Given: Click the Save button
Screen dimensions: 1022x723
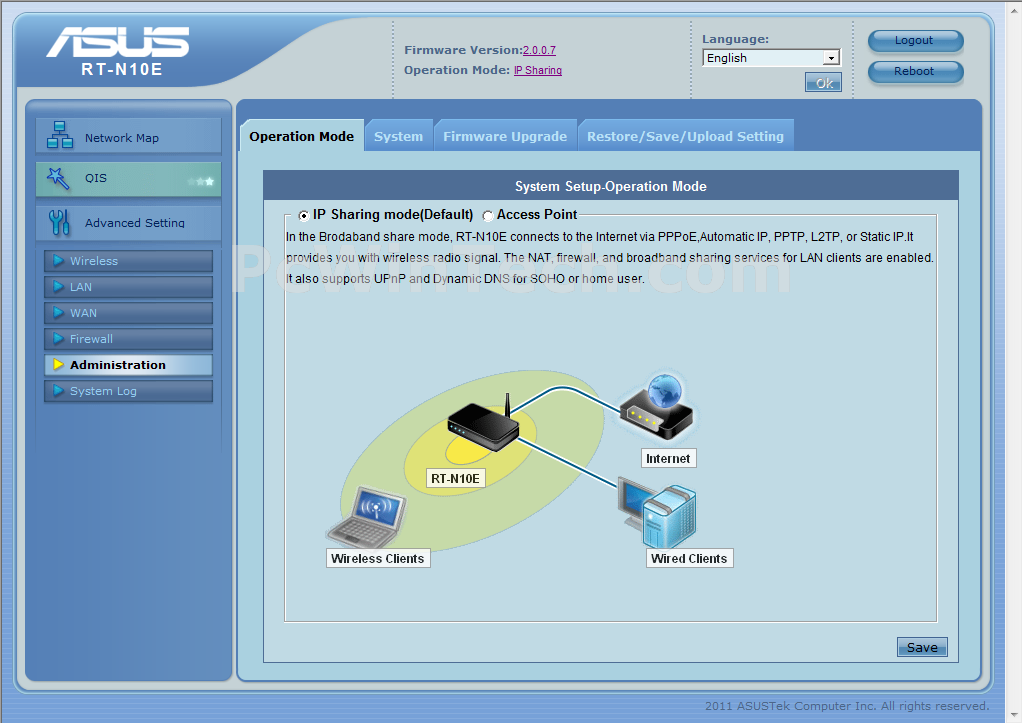Looking at the screenshot, I should pos(922,647).
